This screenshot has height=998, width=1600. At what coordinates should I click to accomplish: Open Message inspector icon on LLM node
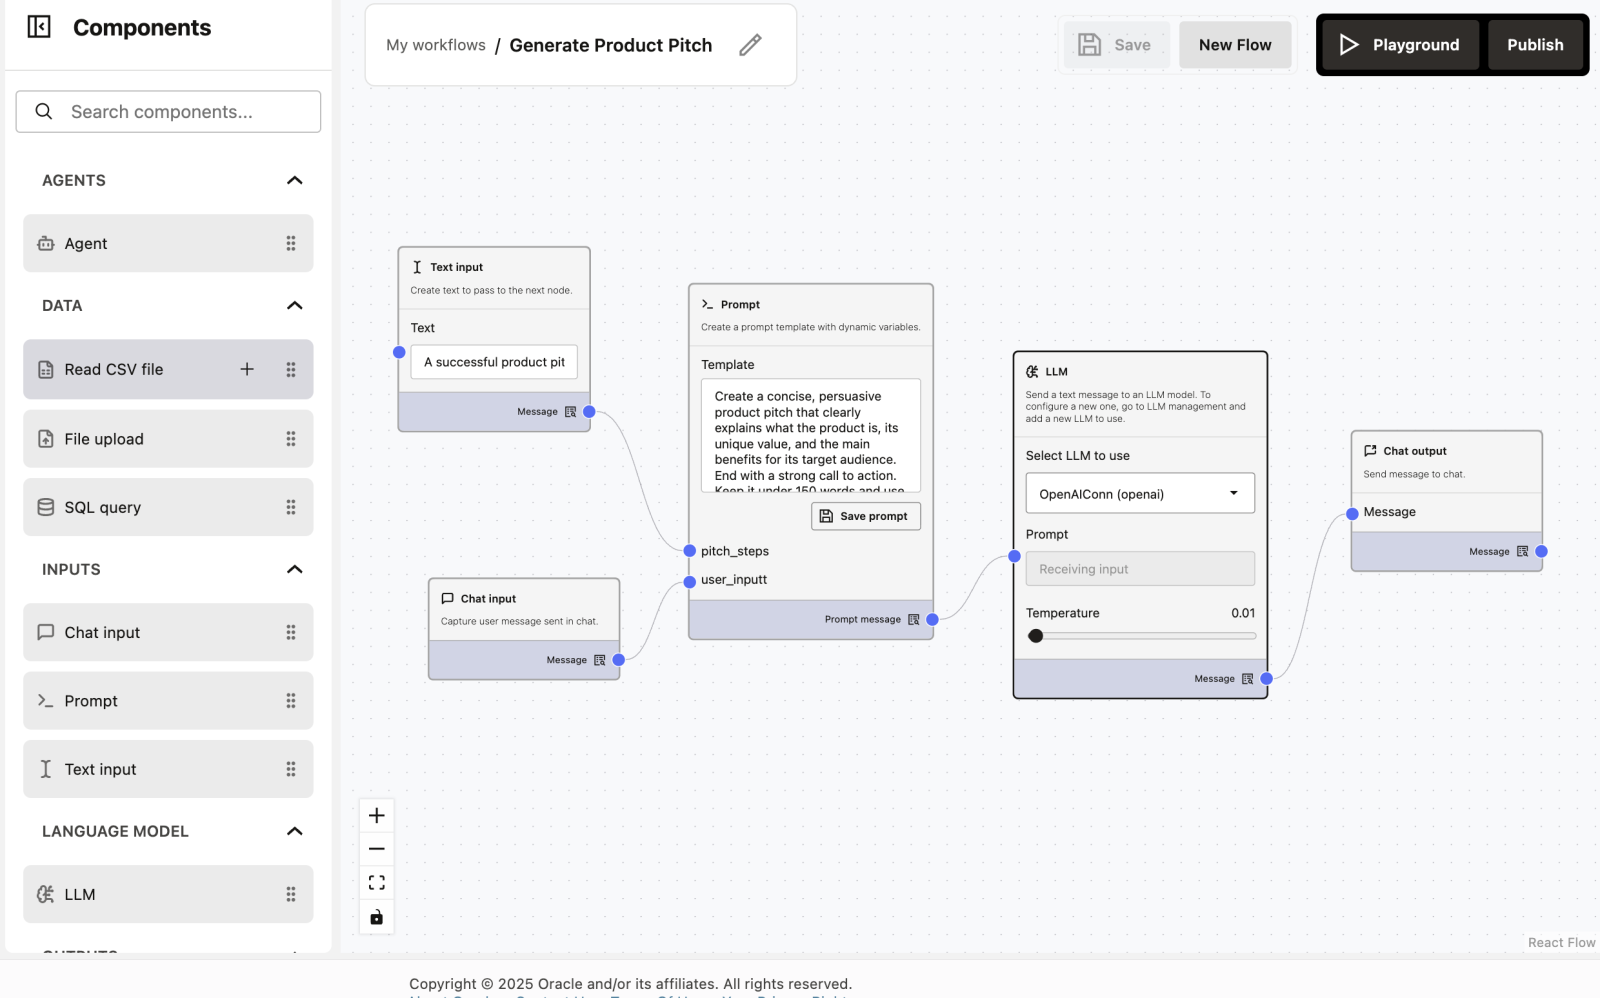pos(1247,678)
